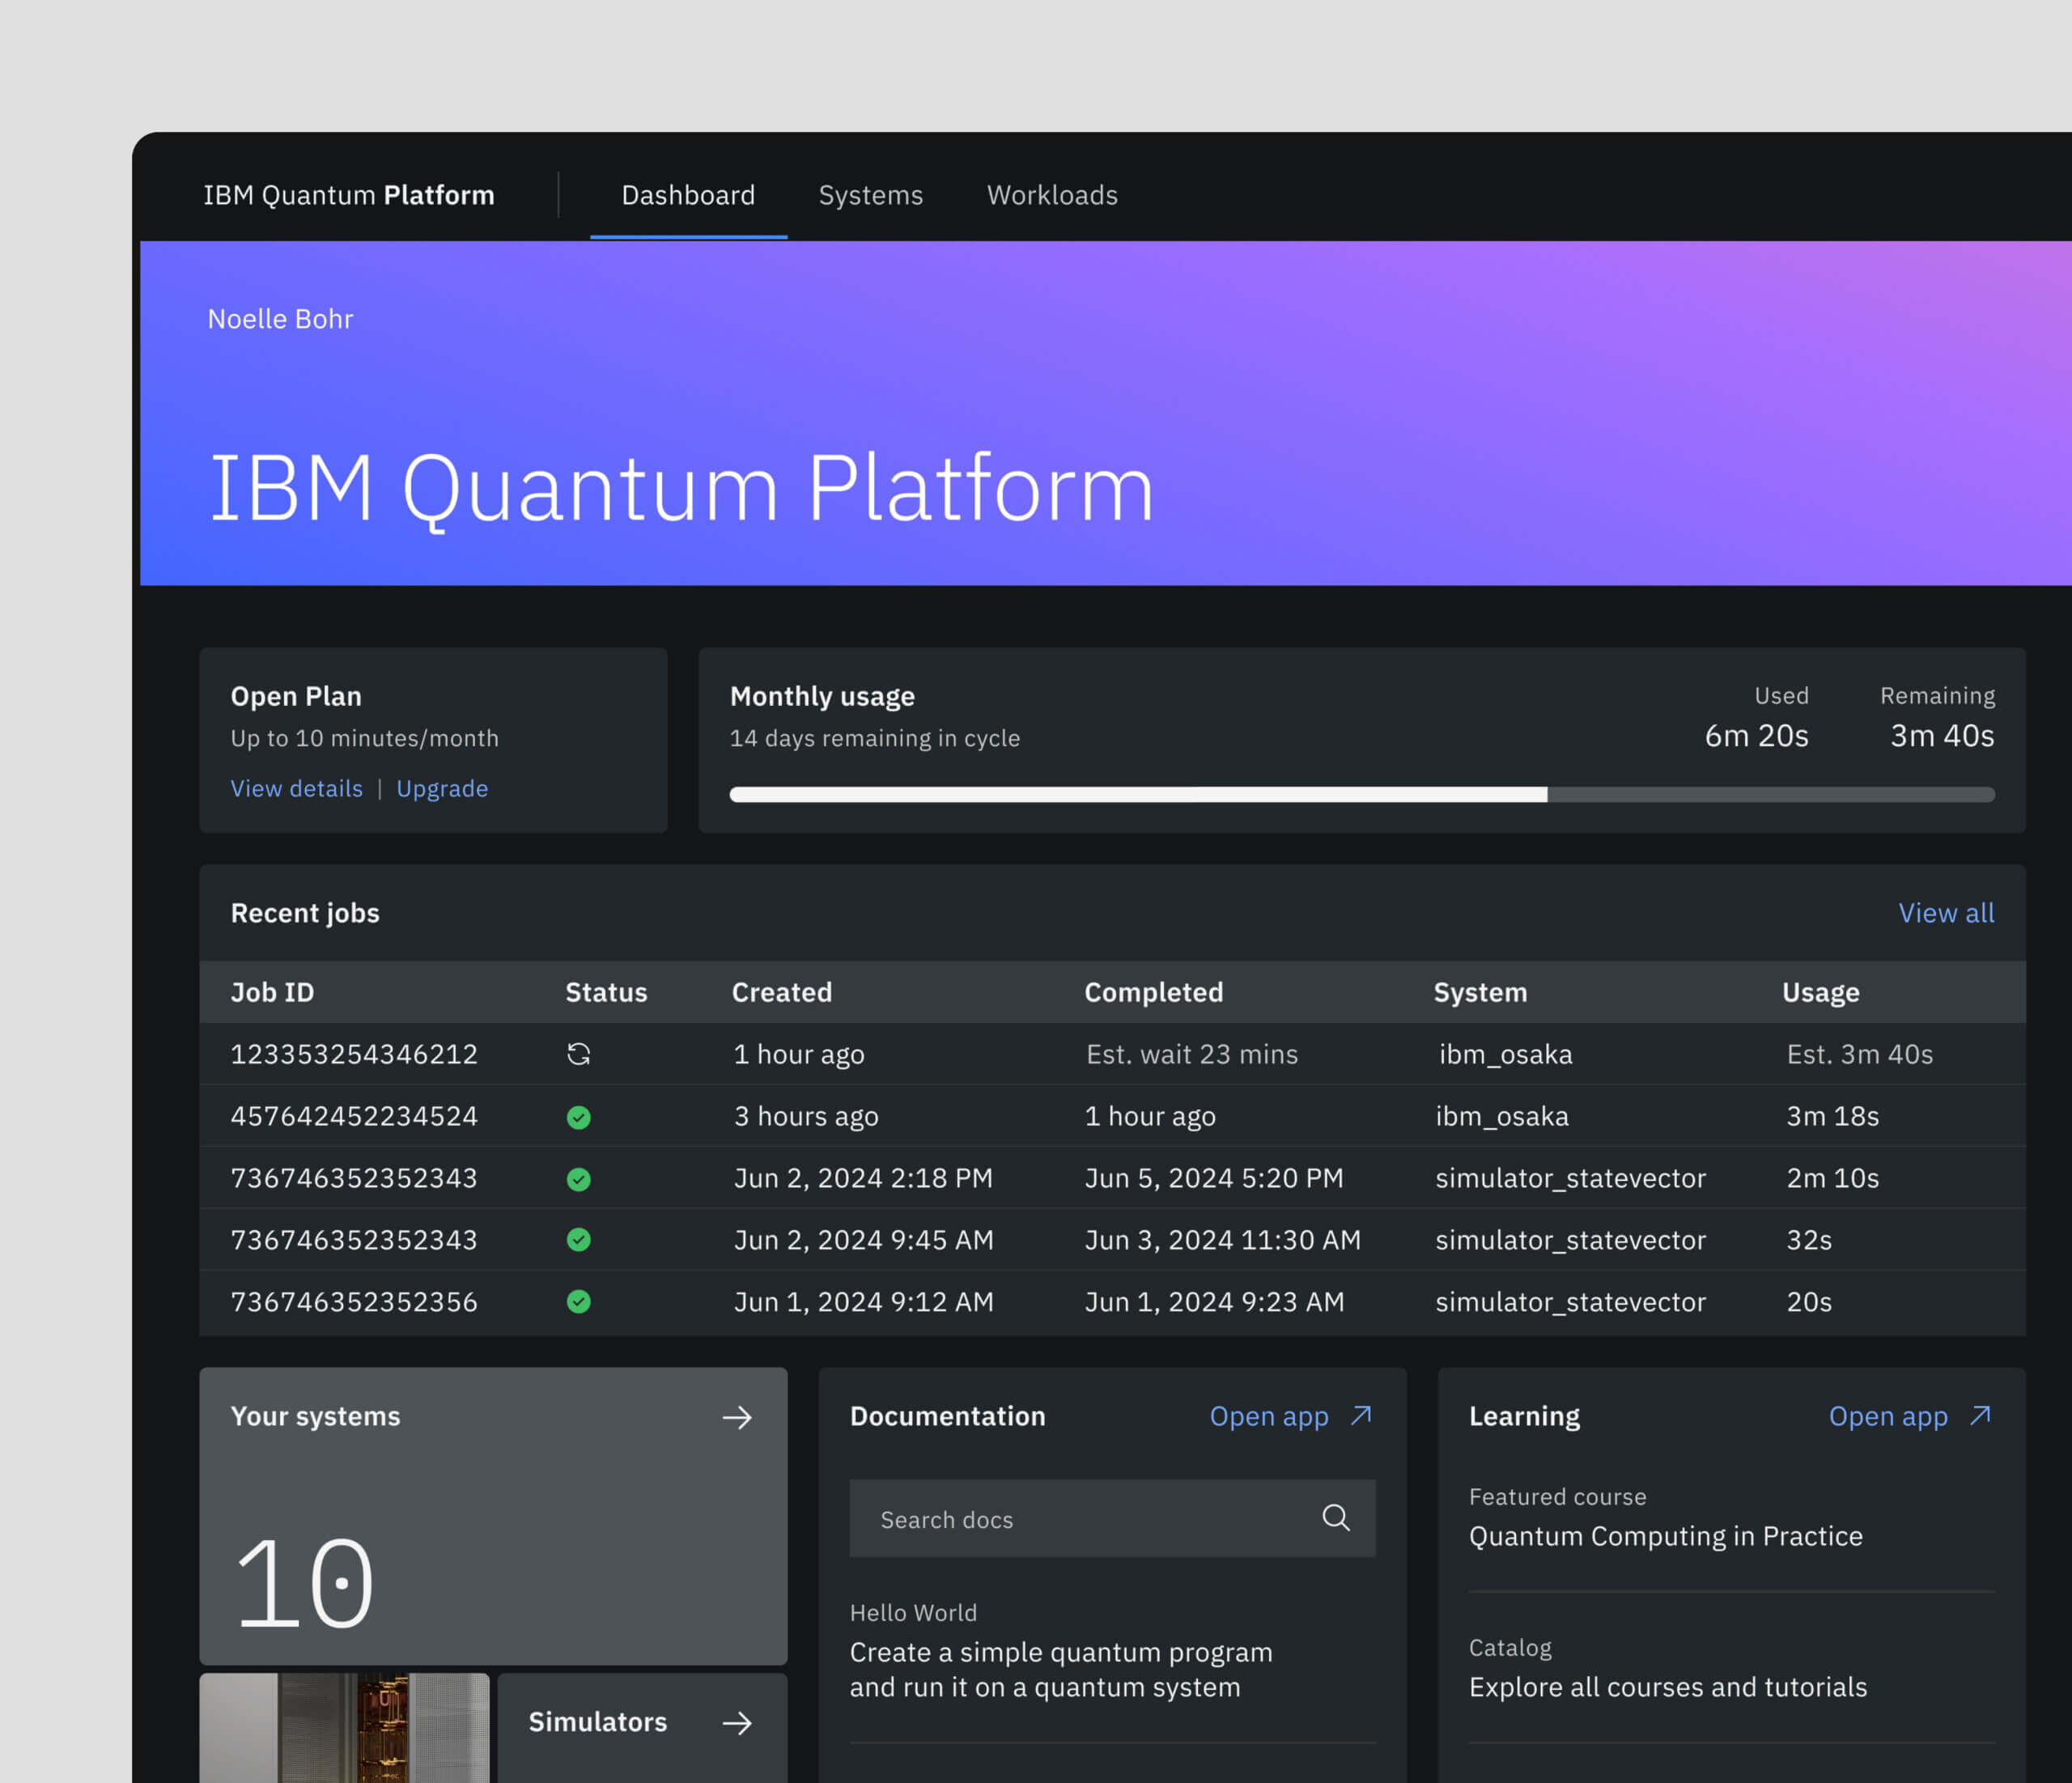Click green check icon for job 736746352352356

[578, 1302]
